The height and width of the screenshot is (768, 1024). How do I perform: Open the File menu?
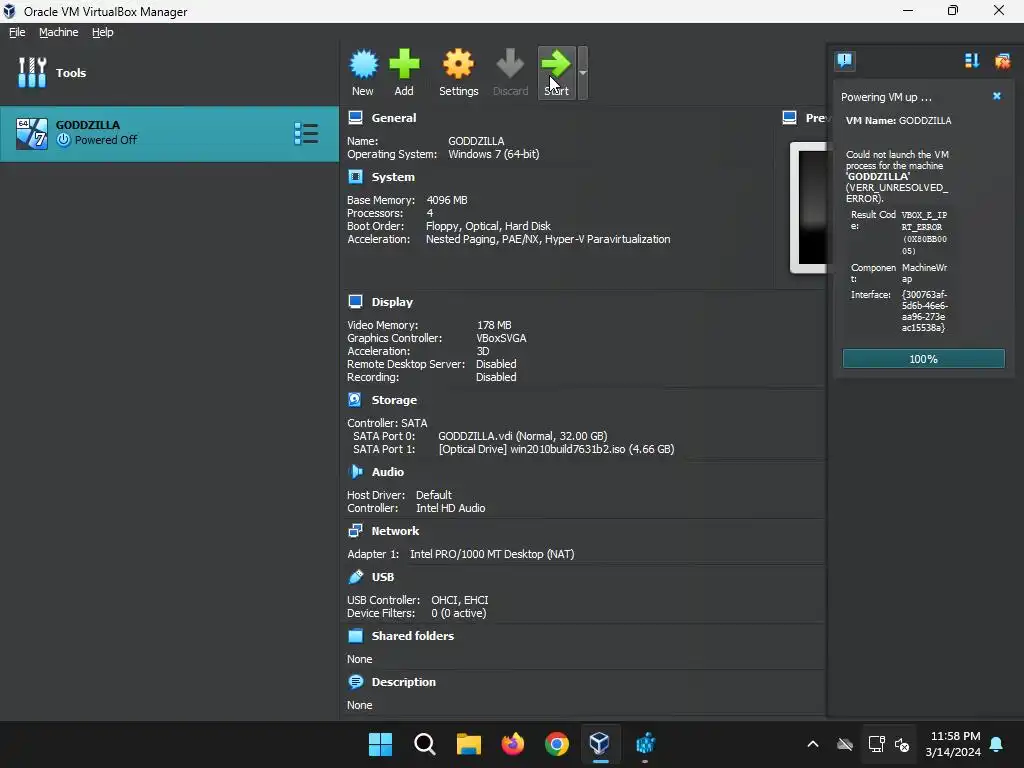[17, 32]
